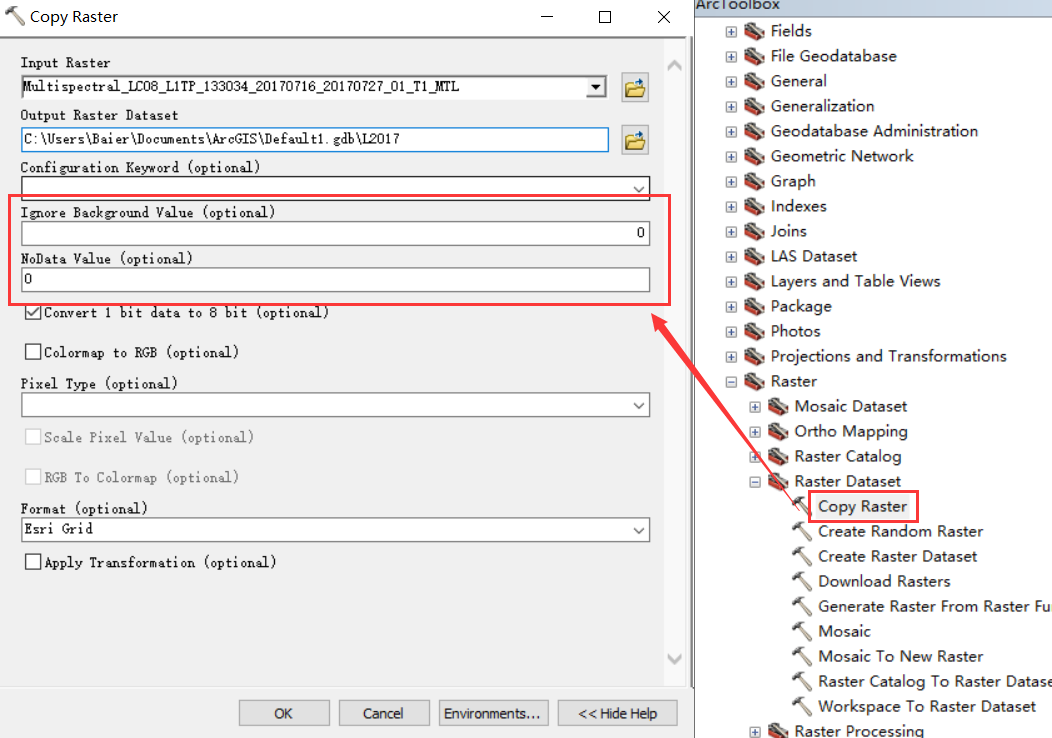
Task: Select the Download Rasters tool label
Action: (884, 581)
